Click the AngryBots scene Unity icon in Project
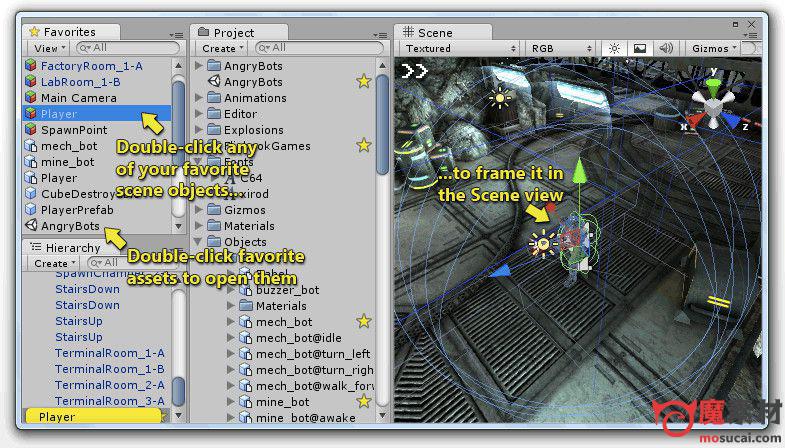The width and height of the screenshot is (785, 448). pyautogui.click(x=214, y=81)
